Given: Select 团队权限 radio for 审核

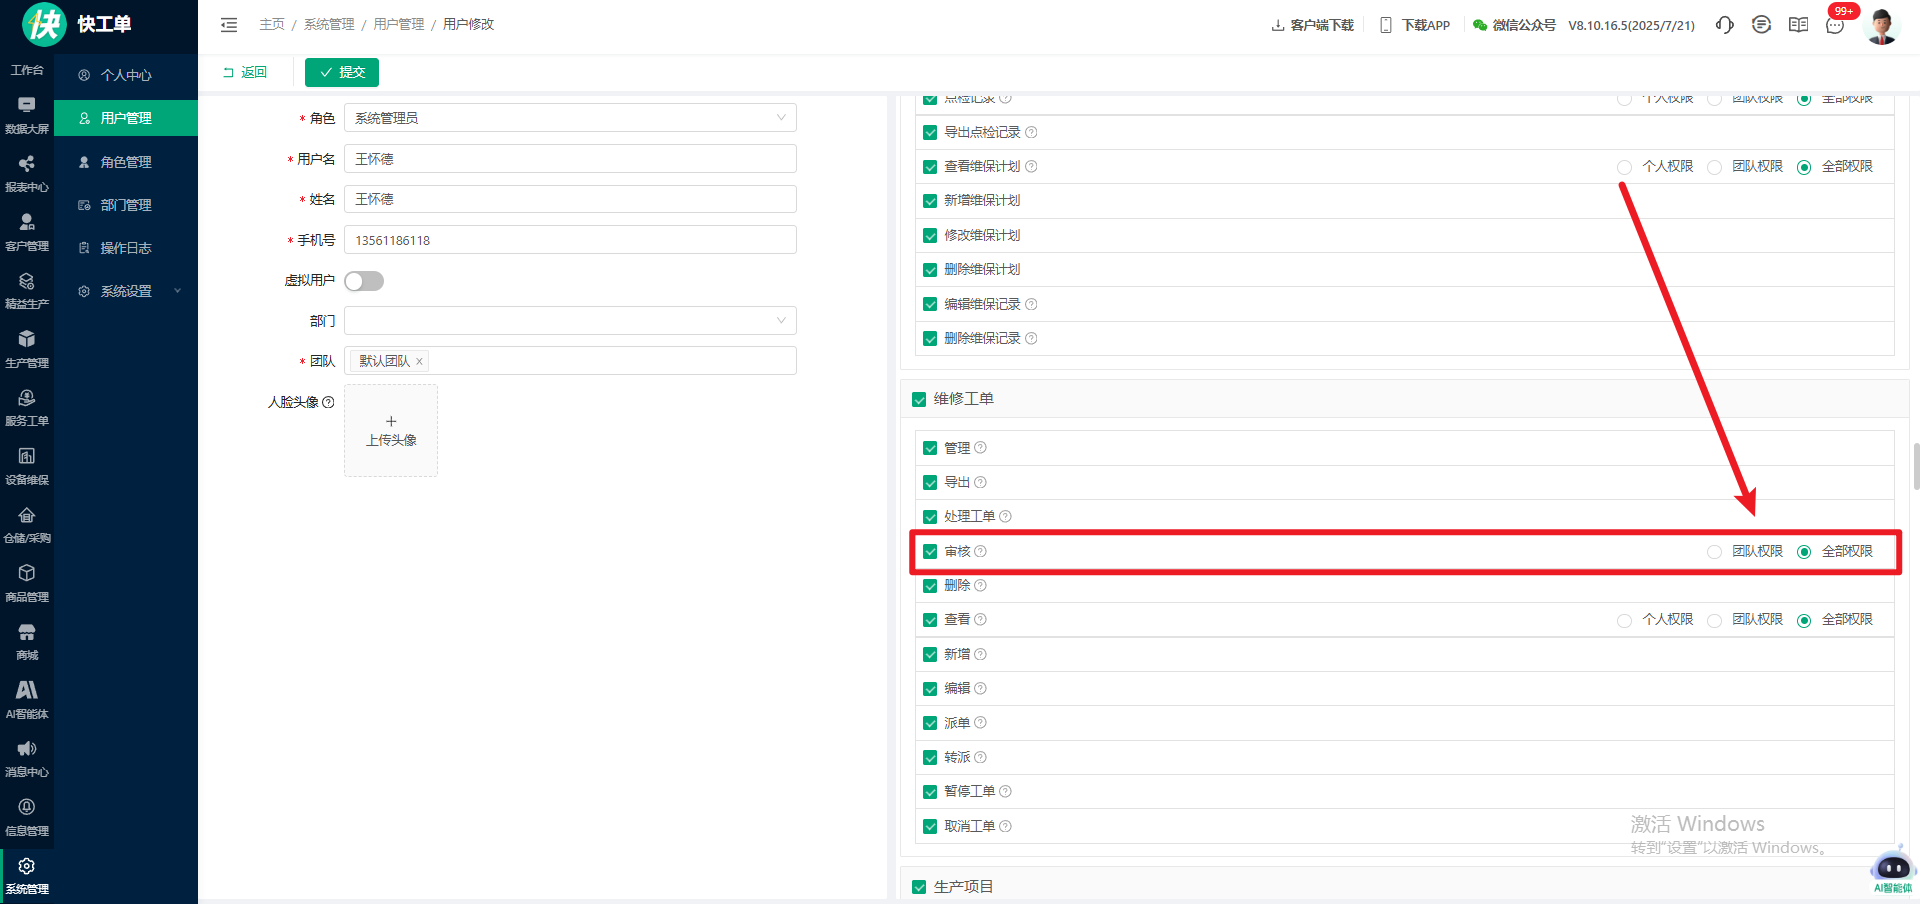Looking at the screenshot, I should click(x=1715, y=552).
